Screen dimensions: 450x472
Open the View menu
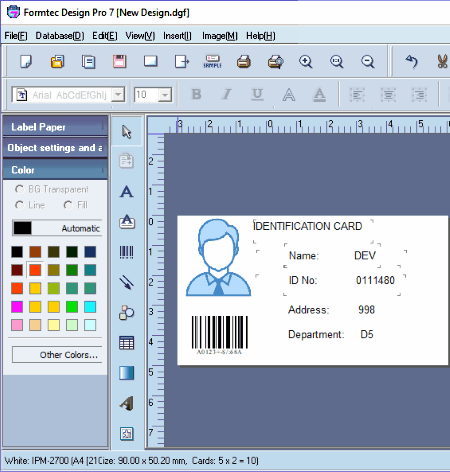(140, 36)
